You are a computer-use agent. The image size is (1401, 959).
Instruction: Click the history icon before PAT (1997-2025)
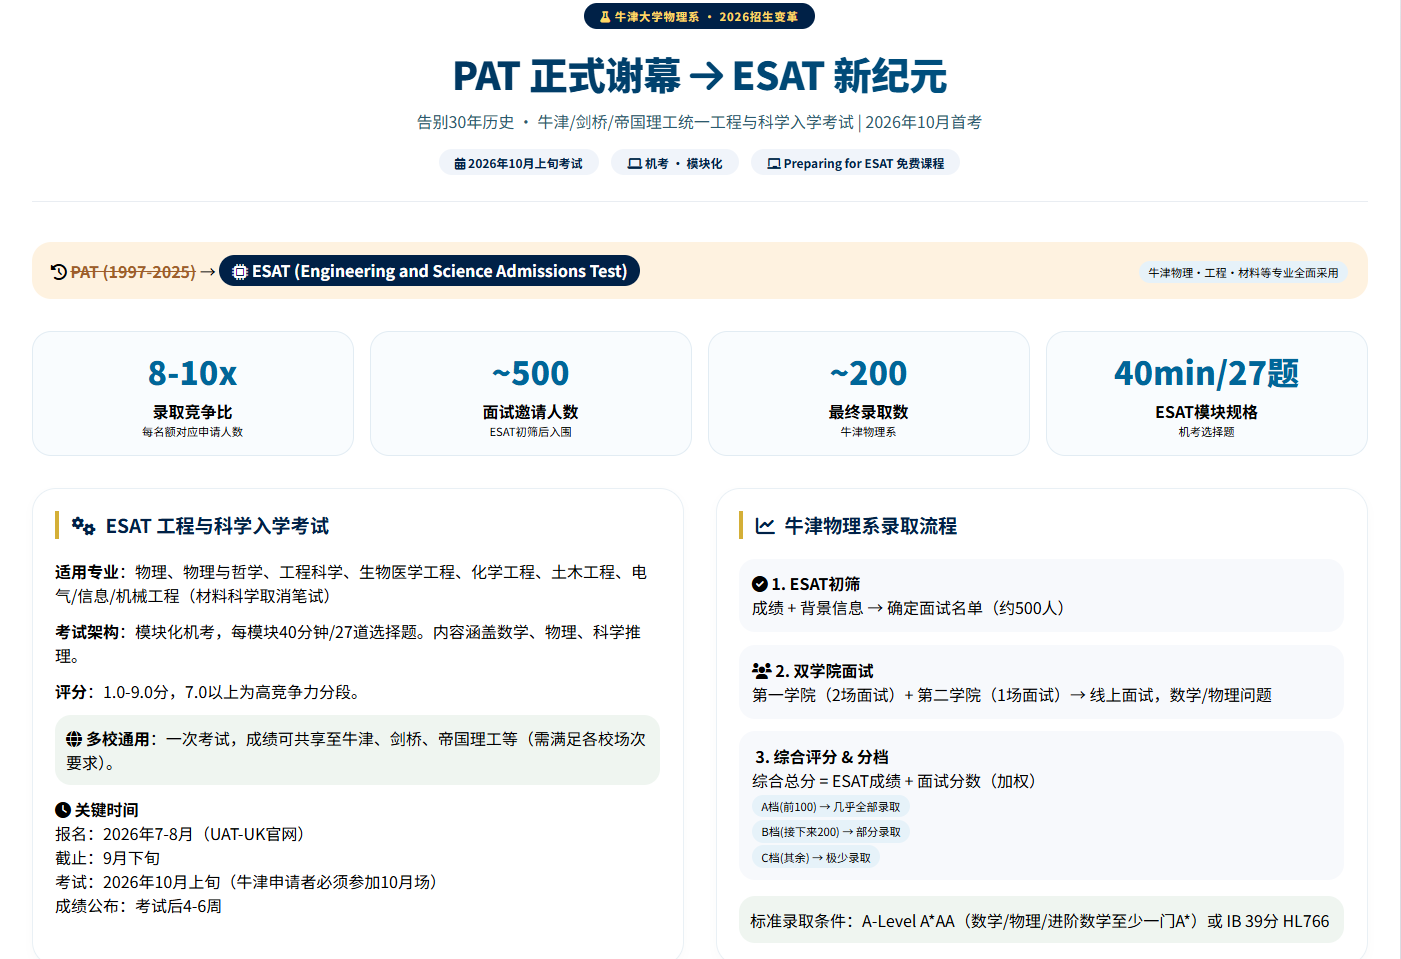pos(59,272)
